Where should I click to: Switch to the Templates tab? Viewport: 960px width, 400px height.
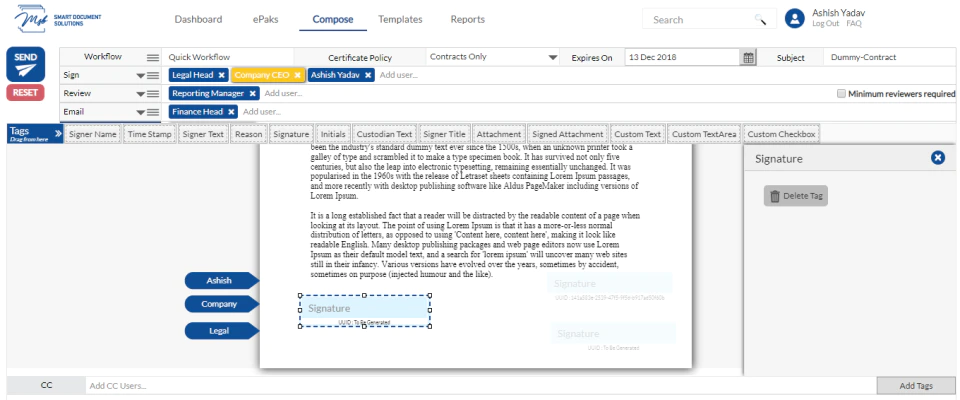[x=400, y=19]
